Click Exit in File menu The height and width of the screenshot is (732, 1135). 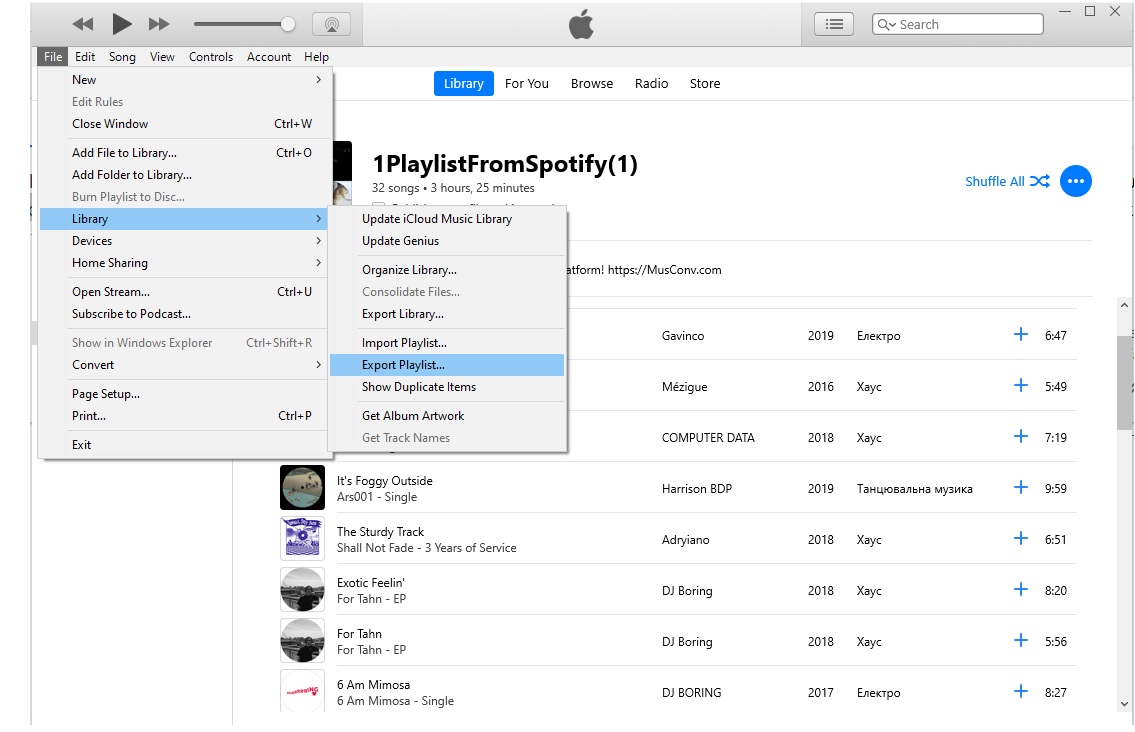[185, 445]
